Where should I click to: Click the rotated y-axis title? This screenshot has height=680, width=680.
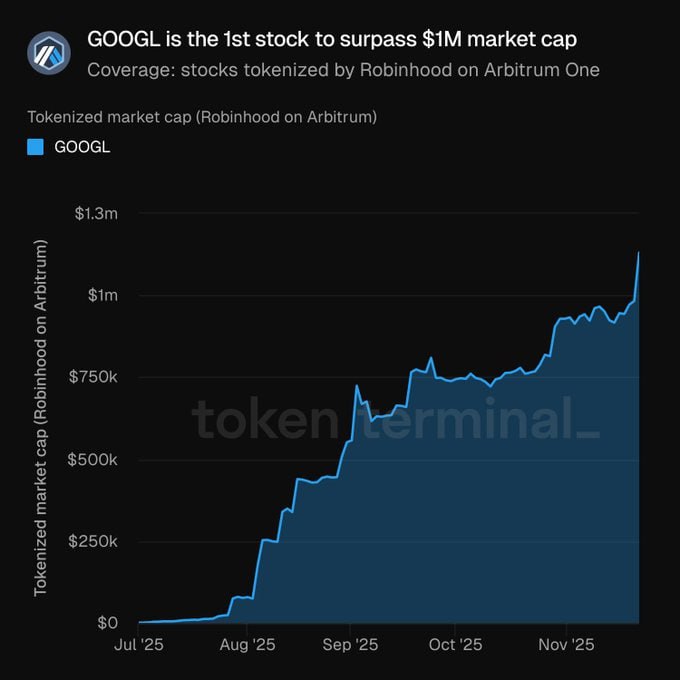42,418
